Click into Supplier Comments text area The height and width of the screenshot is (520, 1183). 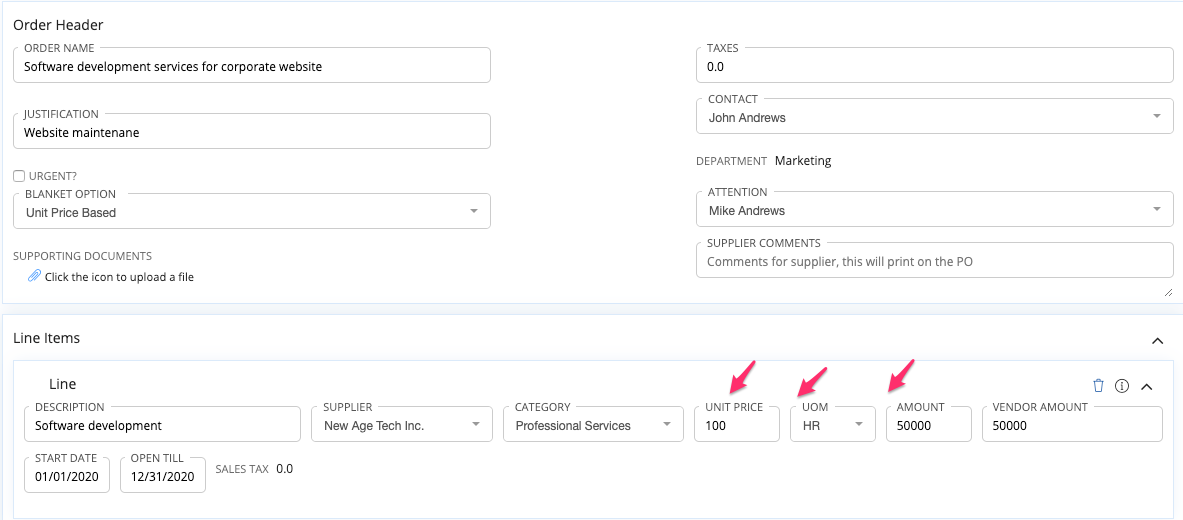pos(935,260)
